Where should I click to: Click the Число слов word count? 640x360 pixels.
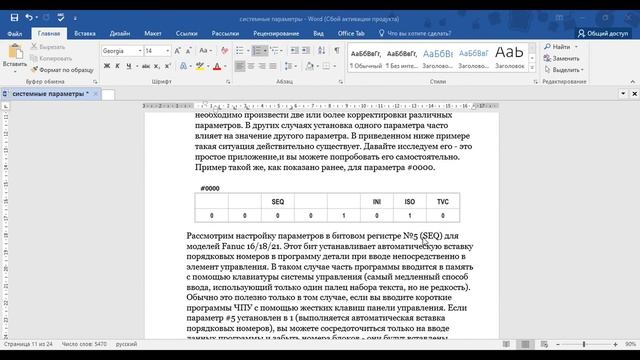pos(84,344)
